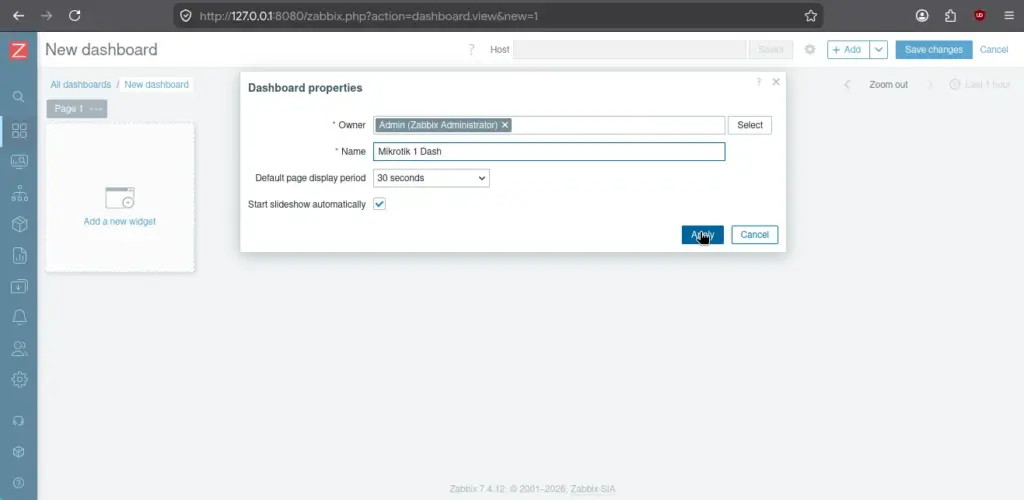The image size is (1024, 500).
Task: Click help icon in Dashboard properties dialog
Action: tap(758, 82)
